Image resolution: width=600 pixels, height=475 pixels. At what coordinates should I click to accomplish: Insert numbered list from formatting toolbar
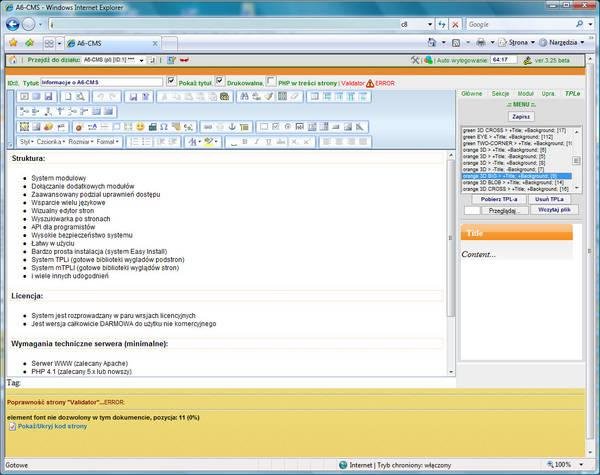[x=134, y=142]
